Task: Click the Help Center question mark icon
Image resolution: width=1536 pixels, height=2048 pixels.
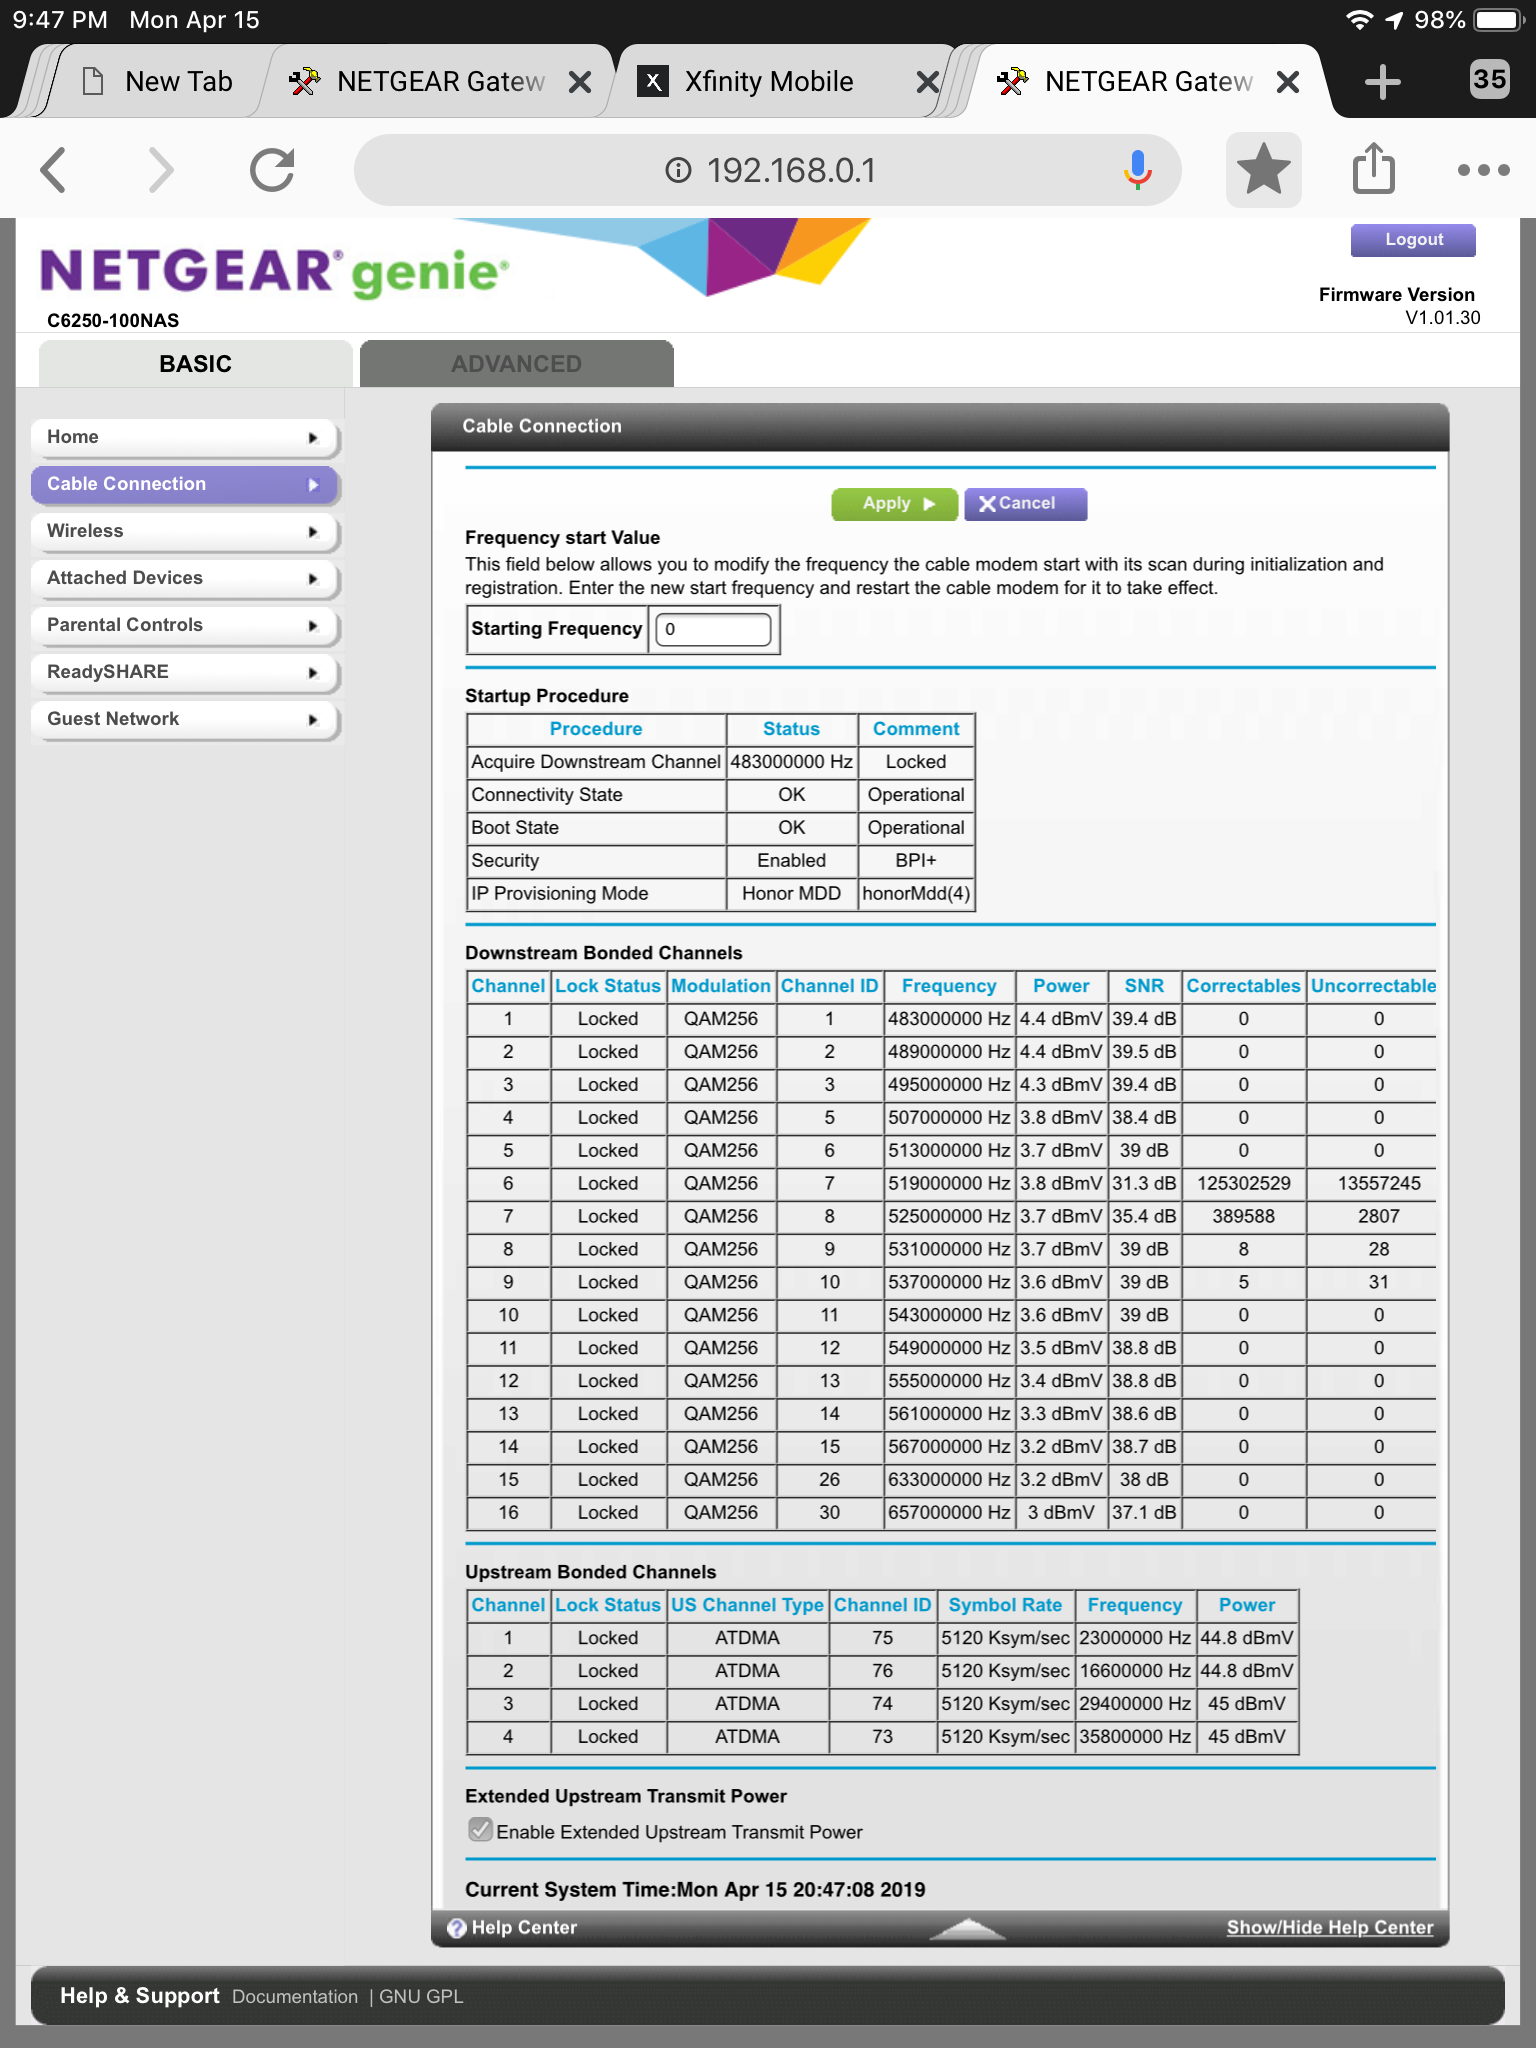Action: [457, 1928]
